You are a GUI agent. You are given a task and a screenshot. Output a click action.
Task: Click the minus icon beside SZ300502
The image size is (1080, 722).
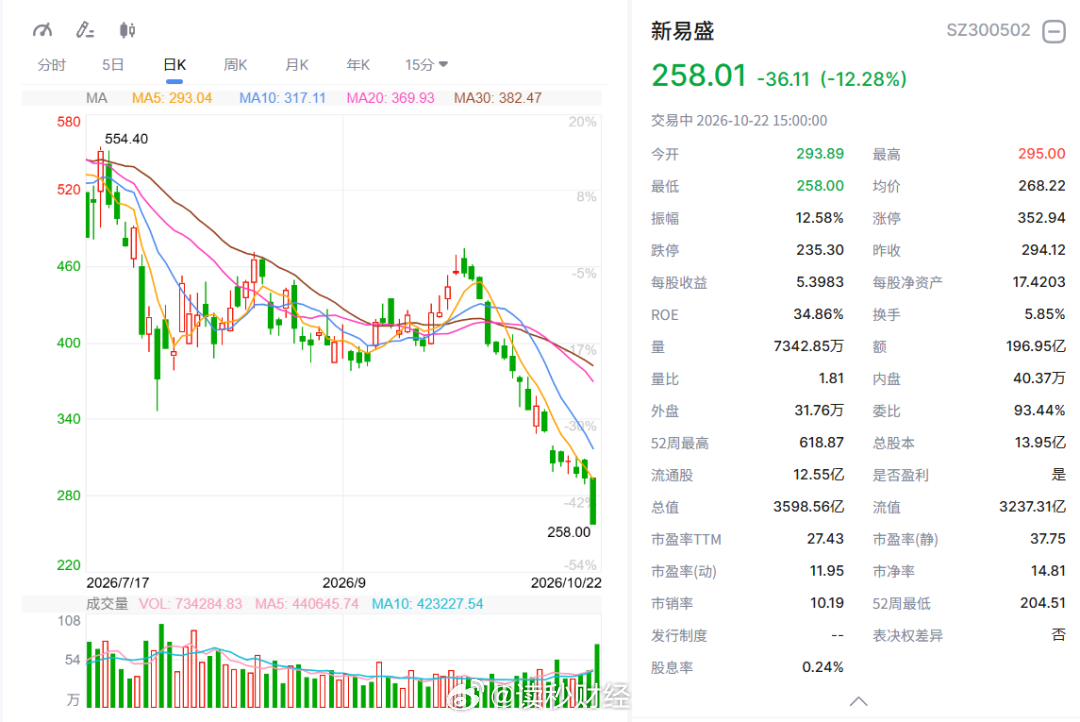coord(1054,31)
